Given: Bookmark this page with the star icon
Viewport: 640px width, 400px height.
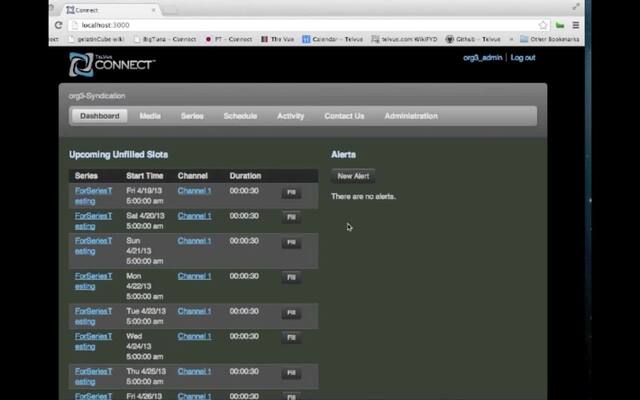Looking at the screenshot, I should pos(544,25).
